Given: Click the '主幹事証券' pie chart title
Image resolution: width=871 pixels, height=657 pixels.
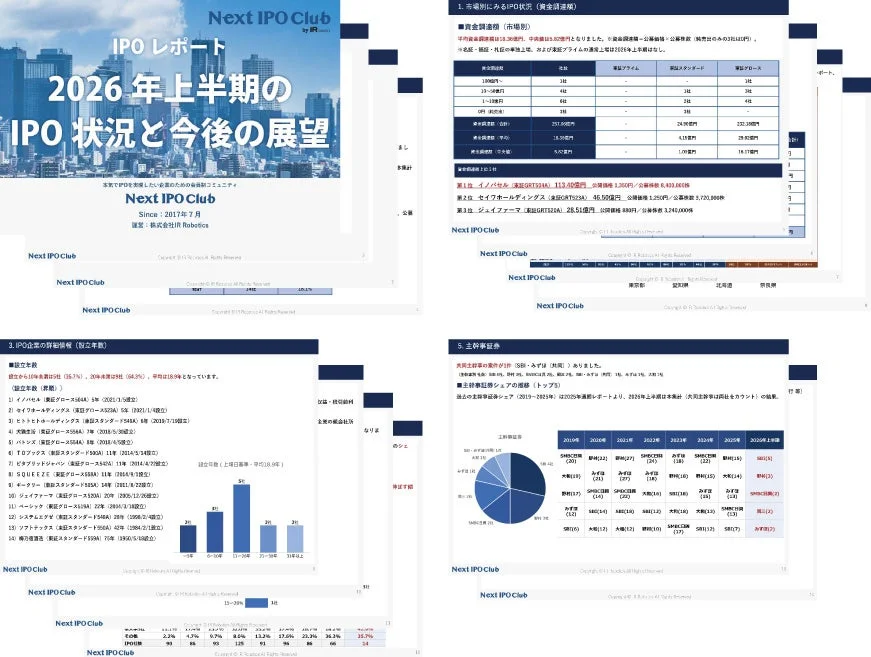Looking at the screenshot, I should pos(509,437).
